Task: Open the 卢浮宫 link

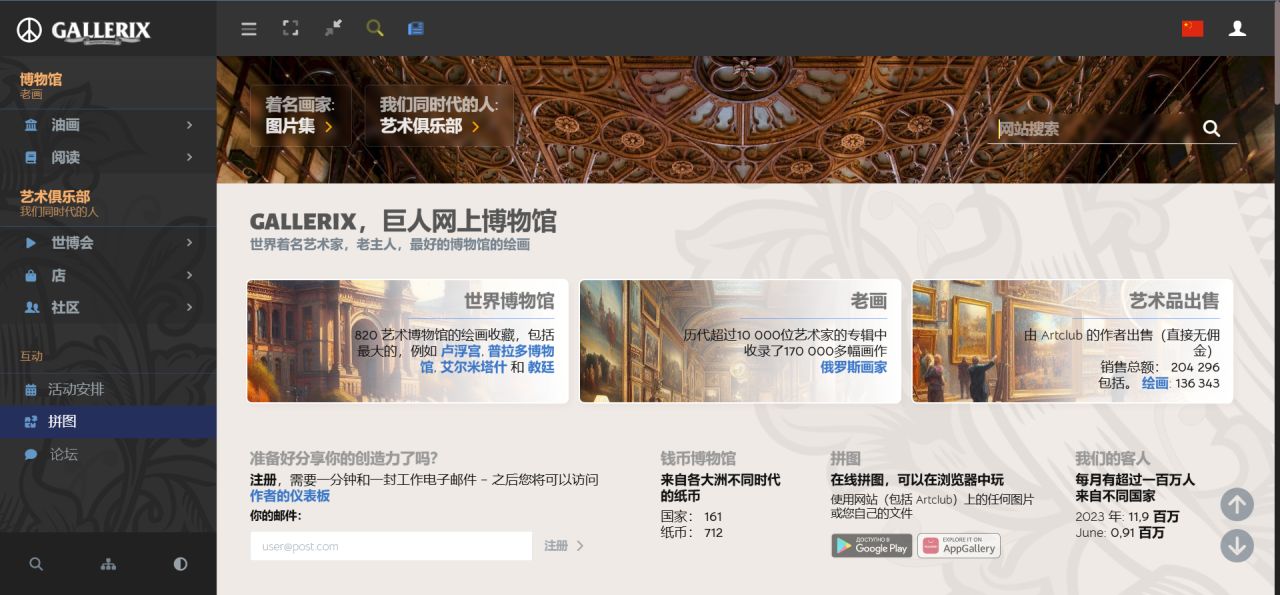Action: 461,351
